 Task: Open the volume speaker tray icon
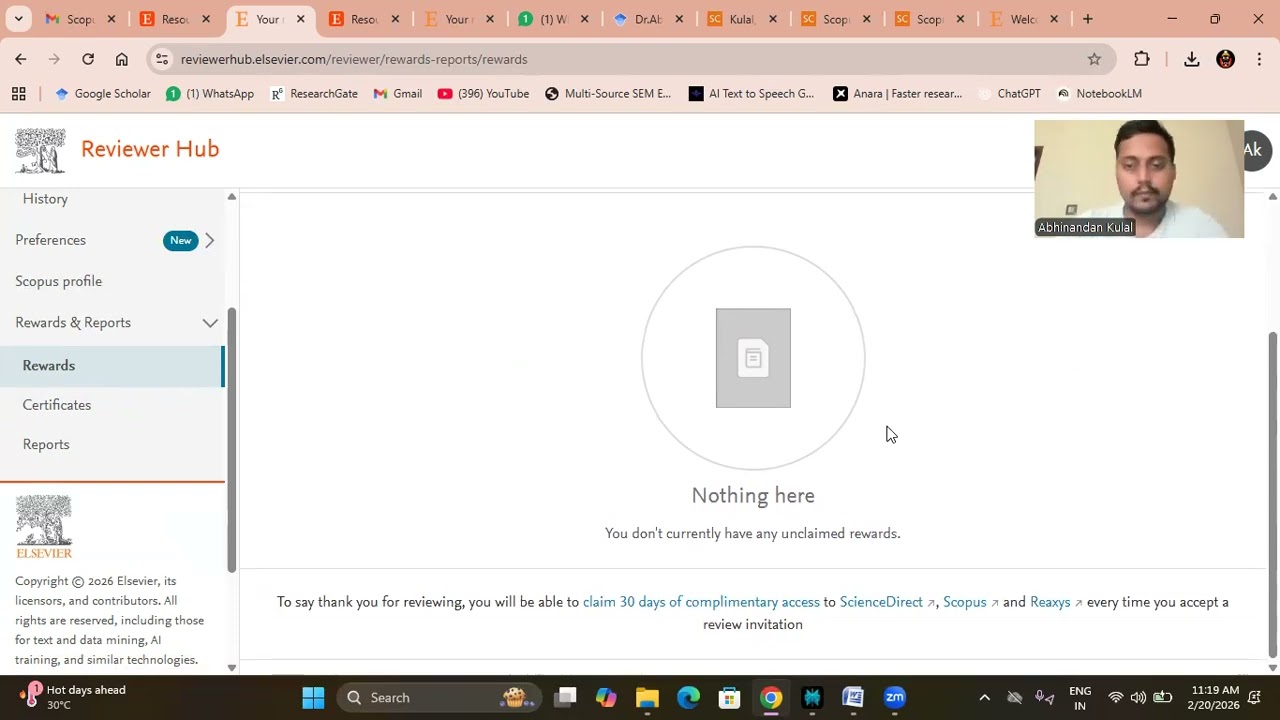[1138, 697]
